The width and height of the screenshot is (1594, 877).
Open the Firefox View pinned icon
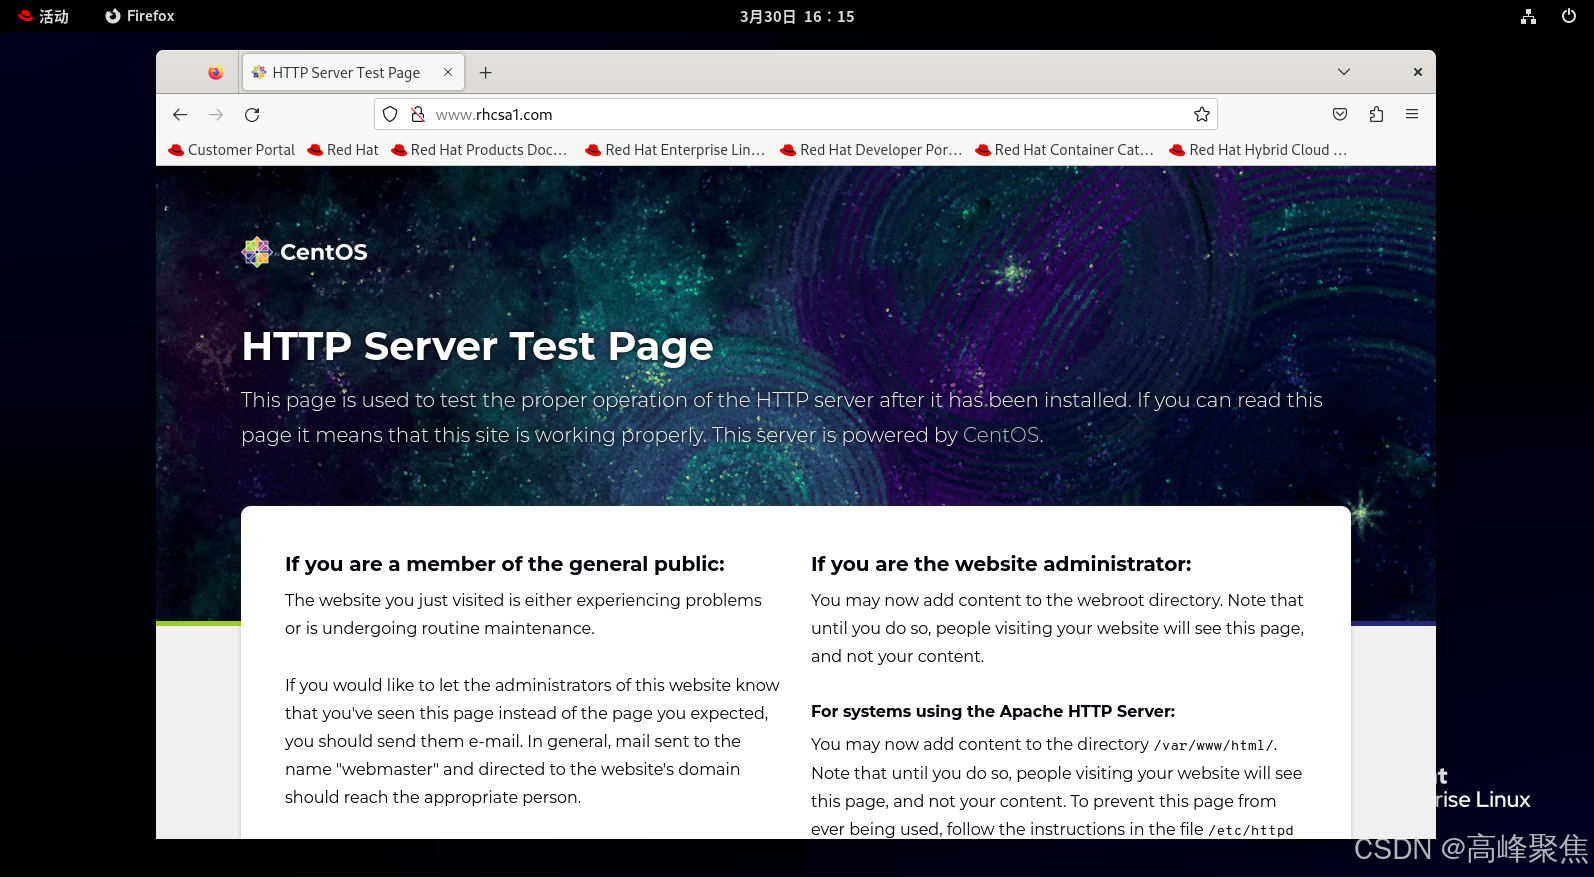point(215,73)
